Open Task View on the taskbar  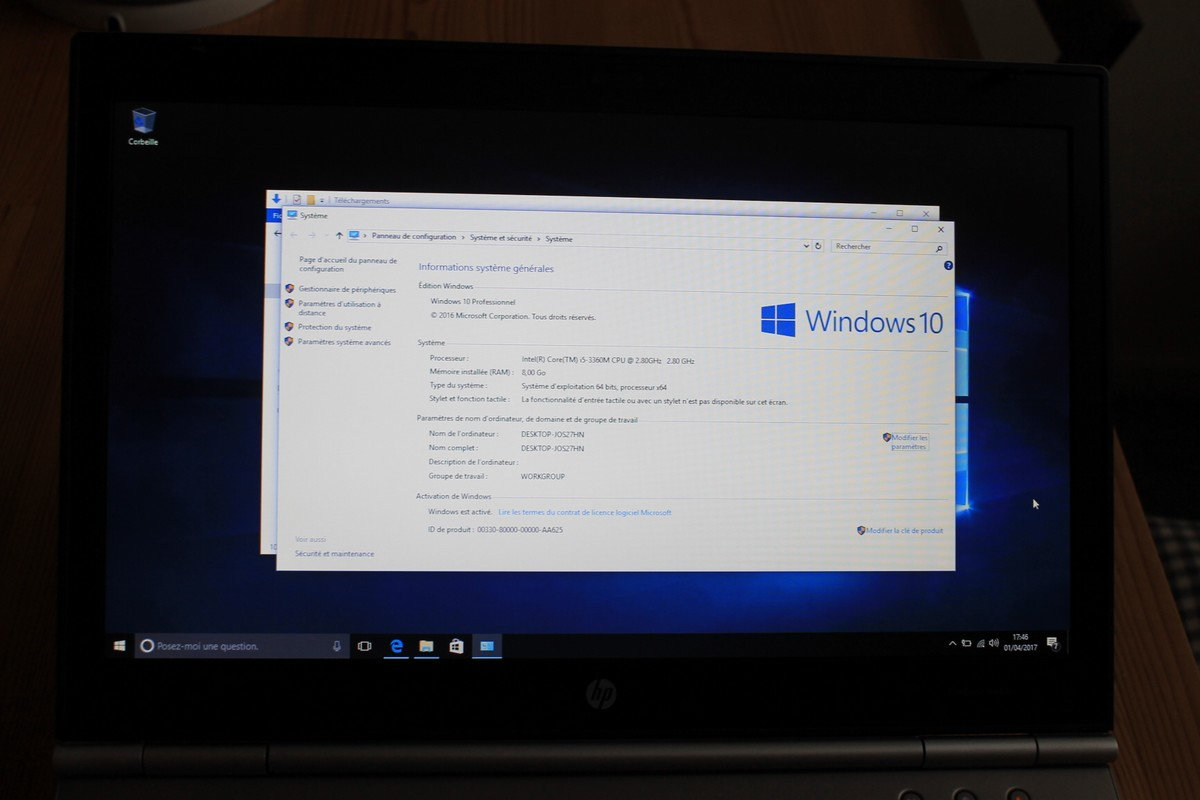pos(365,646)
